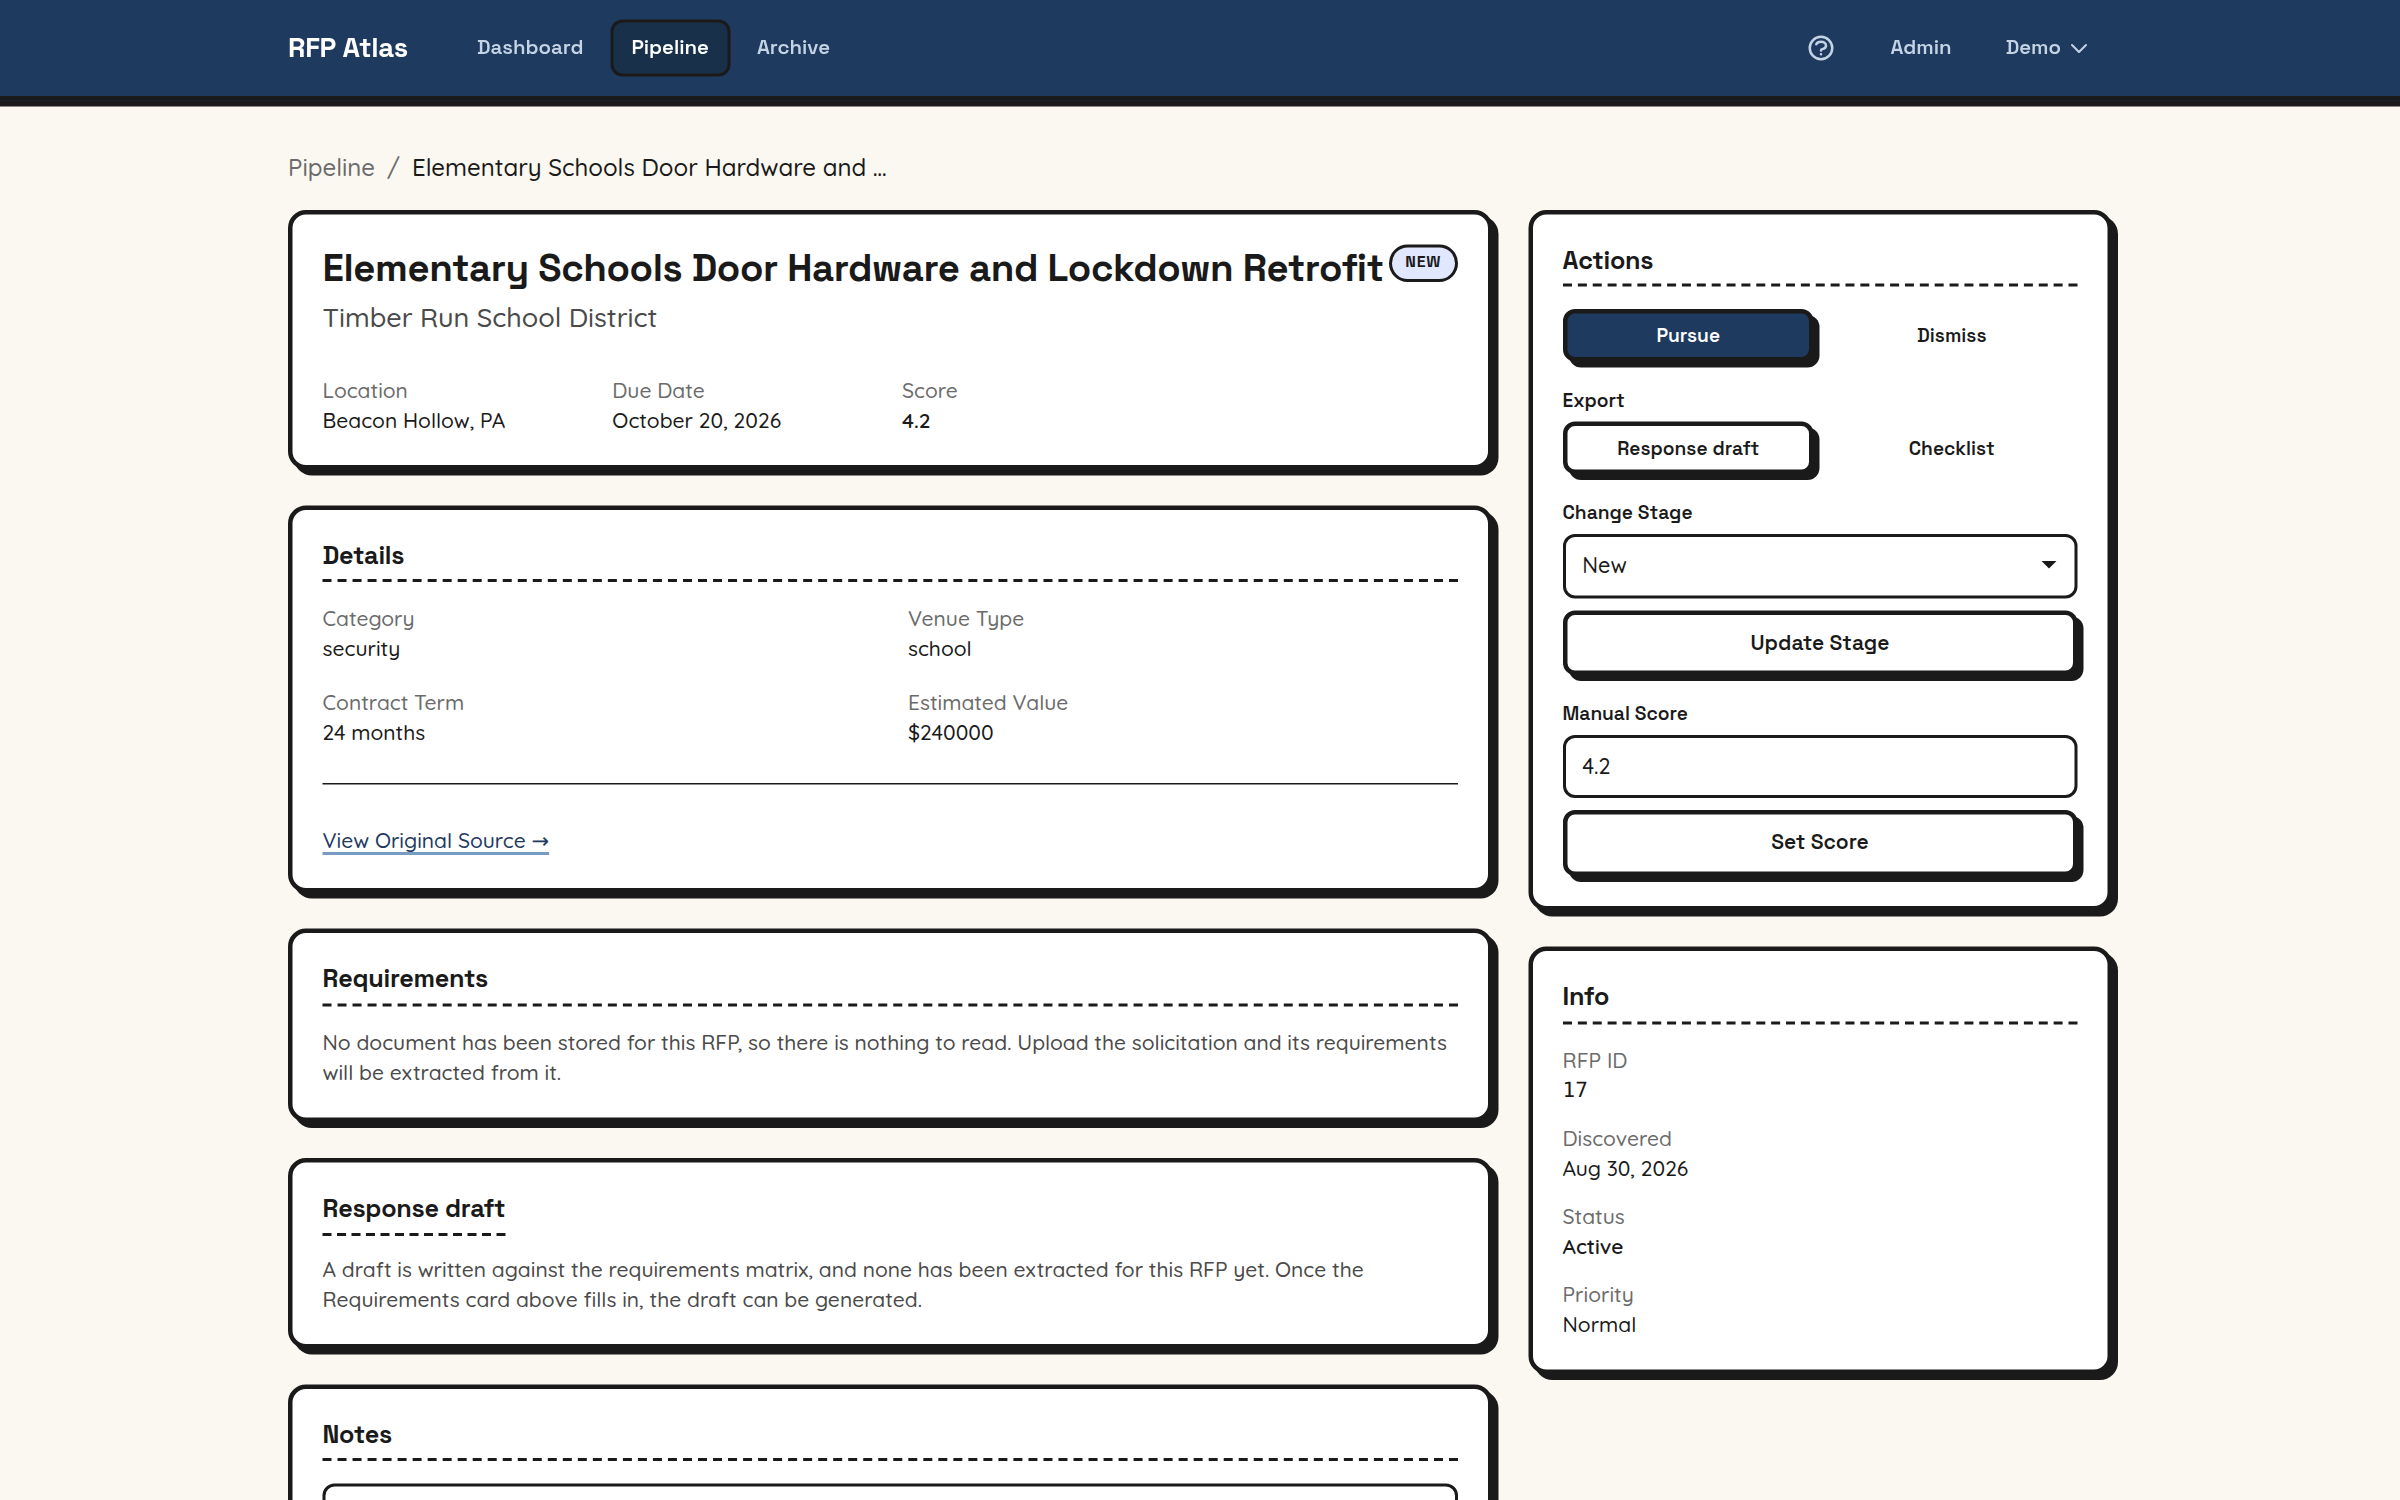Viewport: 2400px width, 1500px height.
Task: Select the Pipeline tab
Action: pos(670,48)
